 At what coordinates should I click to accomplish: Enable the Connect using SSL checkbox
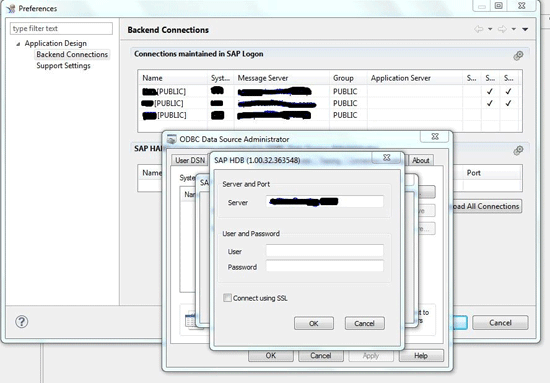point(227,298)
